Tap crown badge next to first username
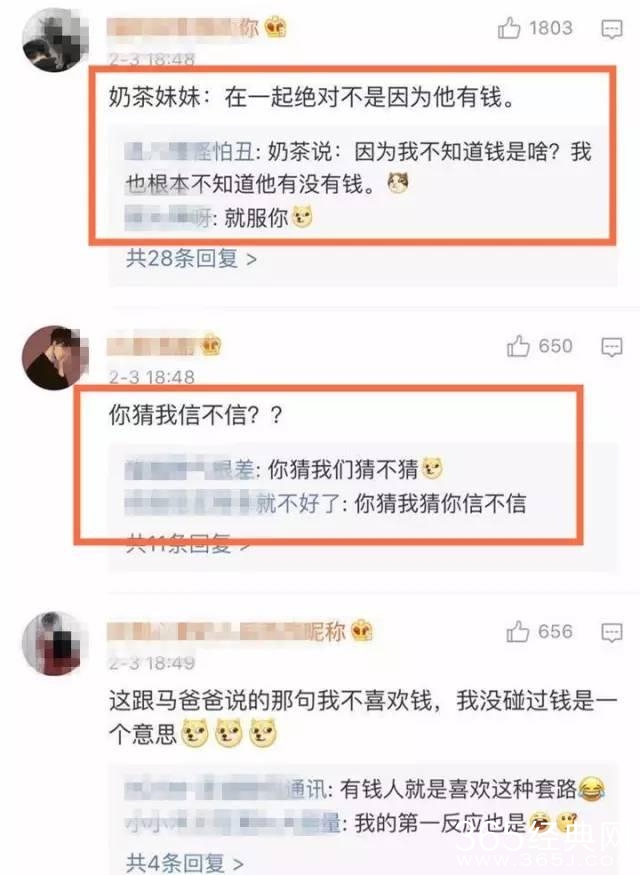Image resolution: width=640 pixels, height=875 pixels. (275, 27)
